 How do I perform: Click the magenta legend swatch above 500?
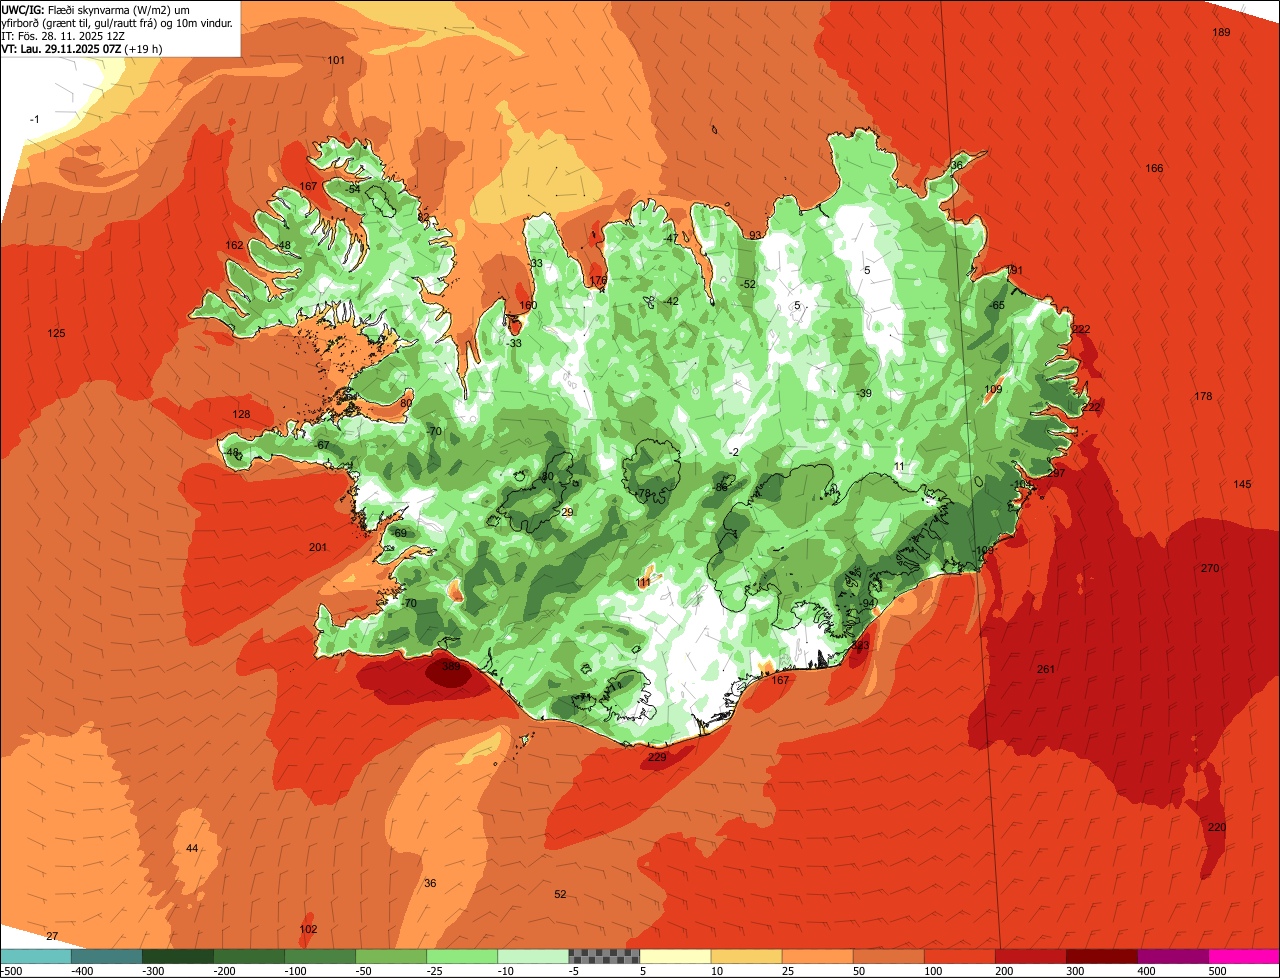[1244, 956]
